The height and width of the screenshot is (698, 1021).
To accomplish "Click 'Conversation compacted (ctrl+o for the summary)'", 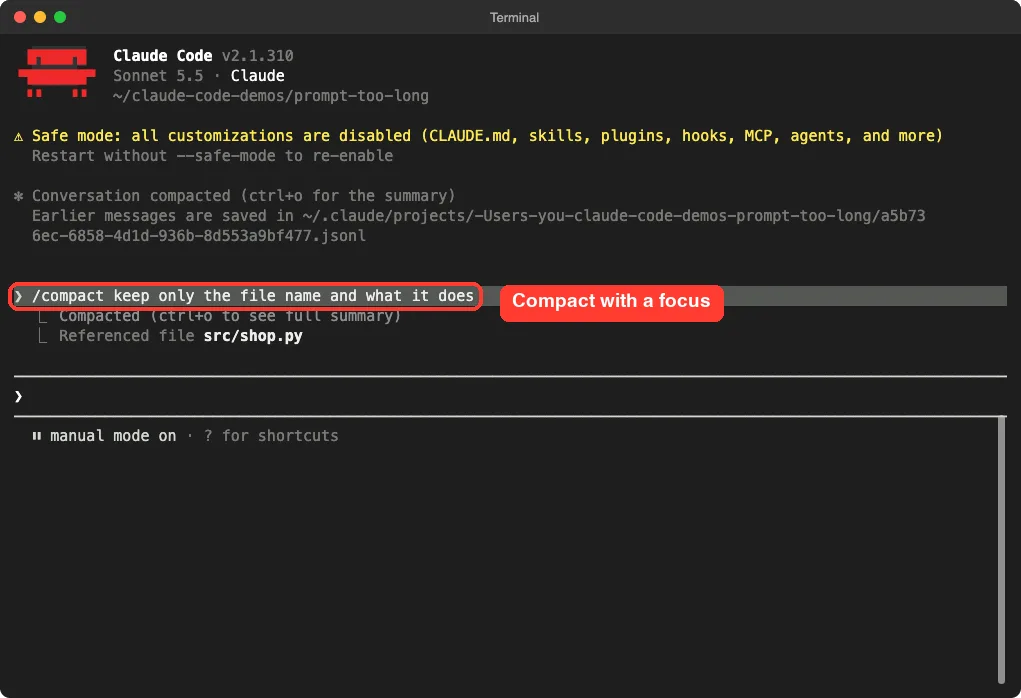I will [x=244, y=195].
